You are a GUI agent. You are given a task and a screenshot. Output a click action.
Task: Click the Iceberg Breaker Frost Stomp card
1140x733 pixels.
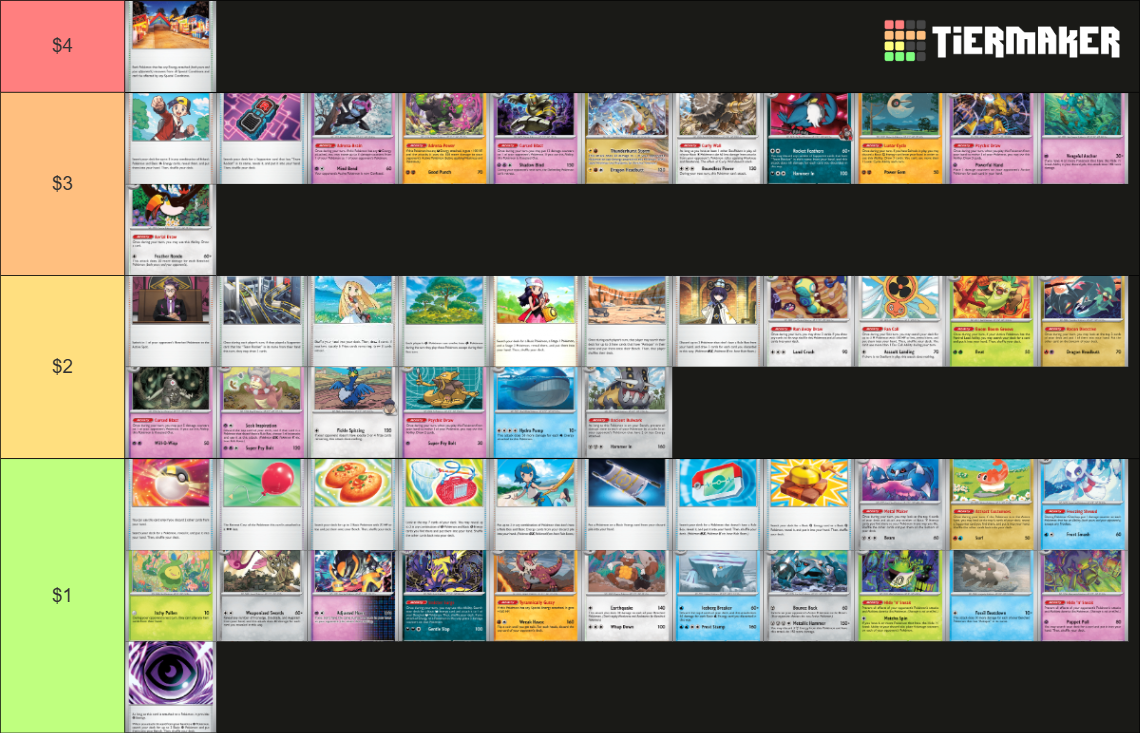pyautogui.click(x=718, y=596)
